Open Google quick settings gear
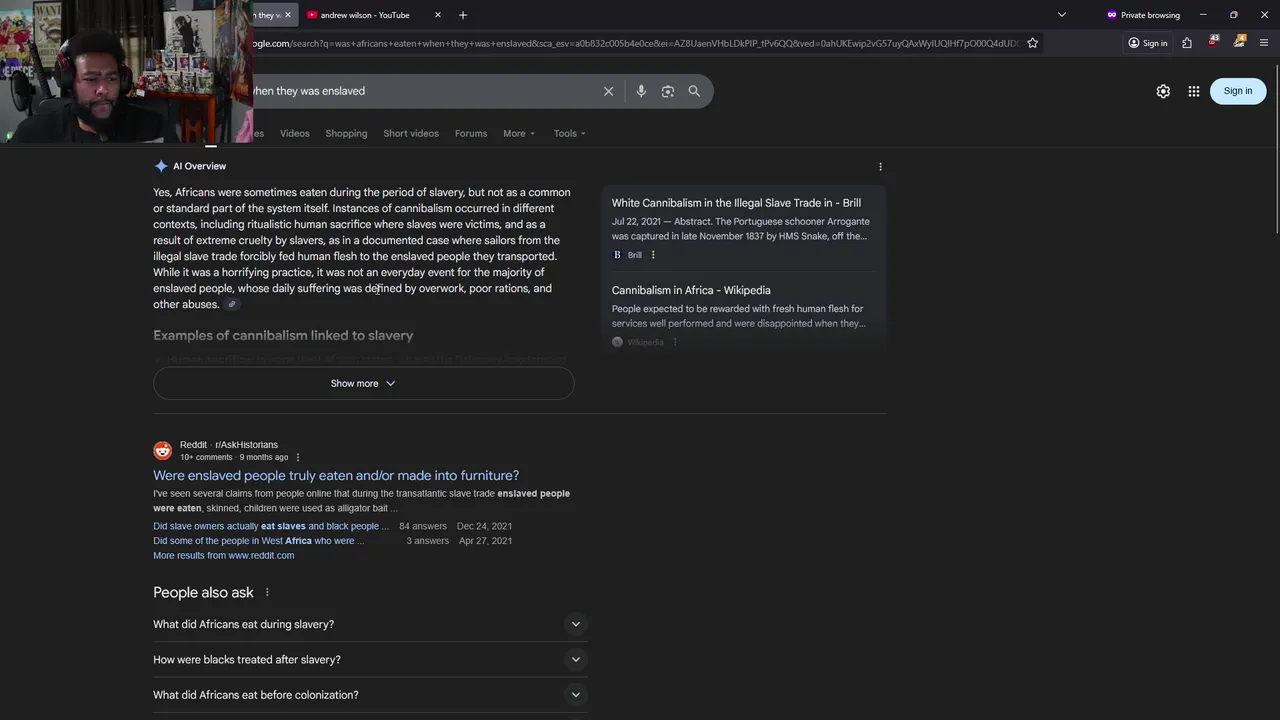Image resolution: width=1280 pixels, height=720 pixels. coord(1163,91)
